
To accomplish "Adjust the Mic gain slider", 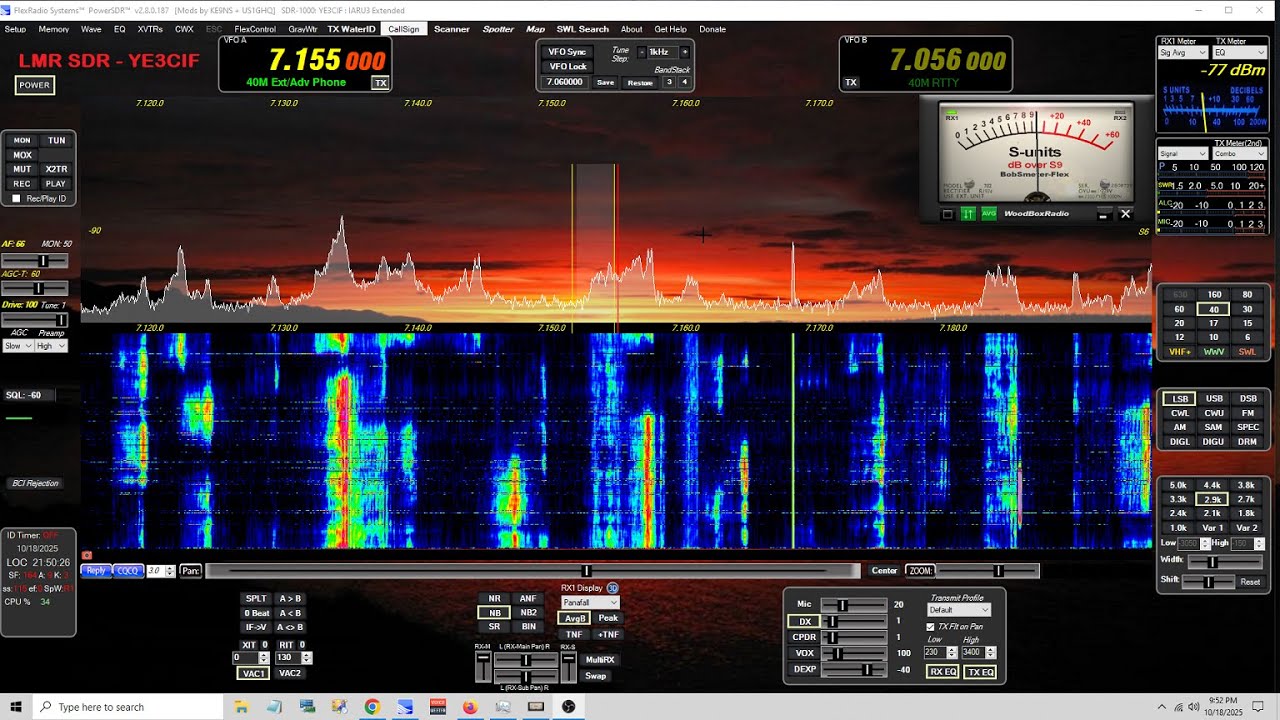I will point(853,605).
